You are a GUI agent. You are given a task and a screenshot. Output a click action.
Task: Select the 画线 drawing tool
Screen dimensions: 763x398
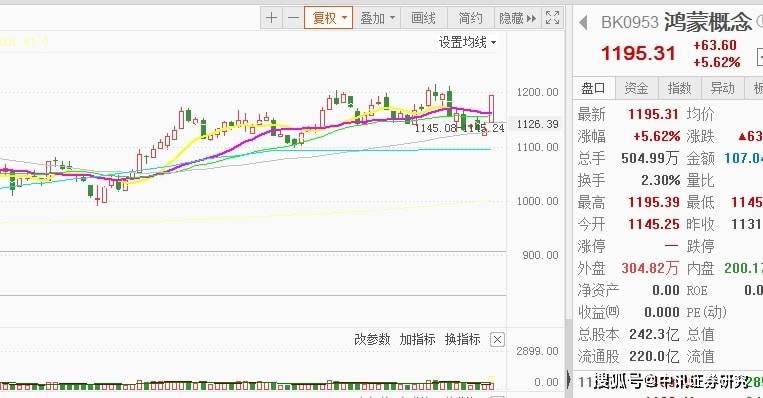[x=423, y=18]
